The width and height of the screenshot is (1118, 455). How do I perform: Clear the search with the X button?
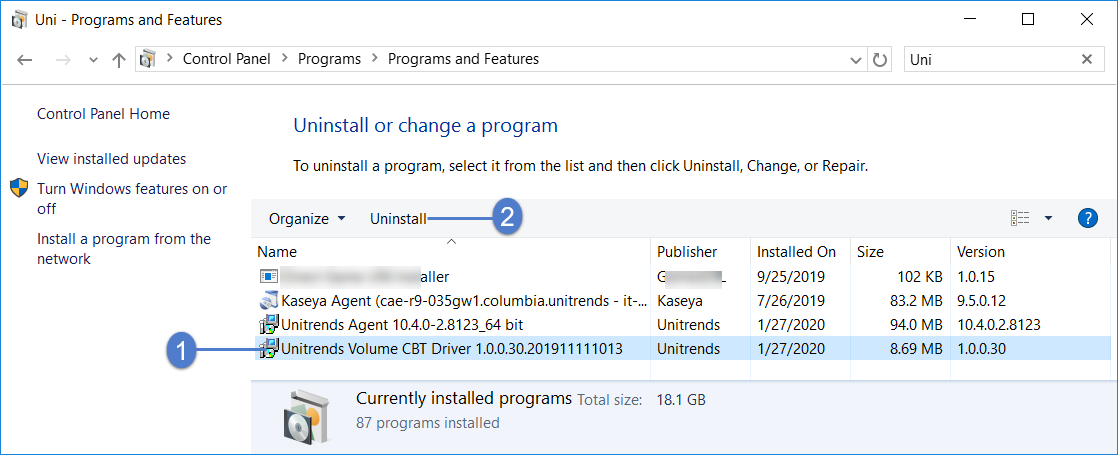pos(1087,60)
